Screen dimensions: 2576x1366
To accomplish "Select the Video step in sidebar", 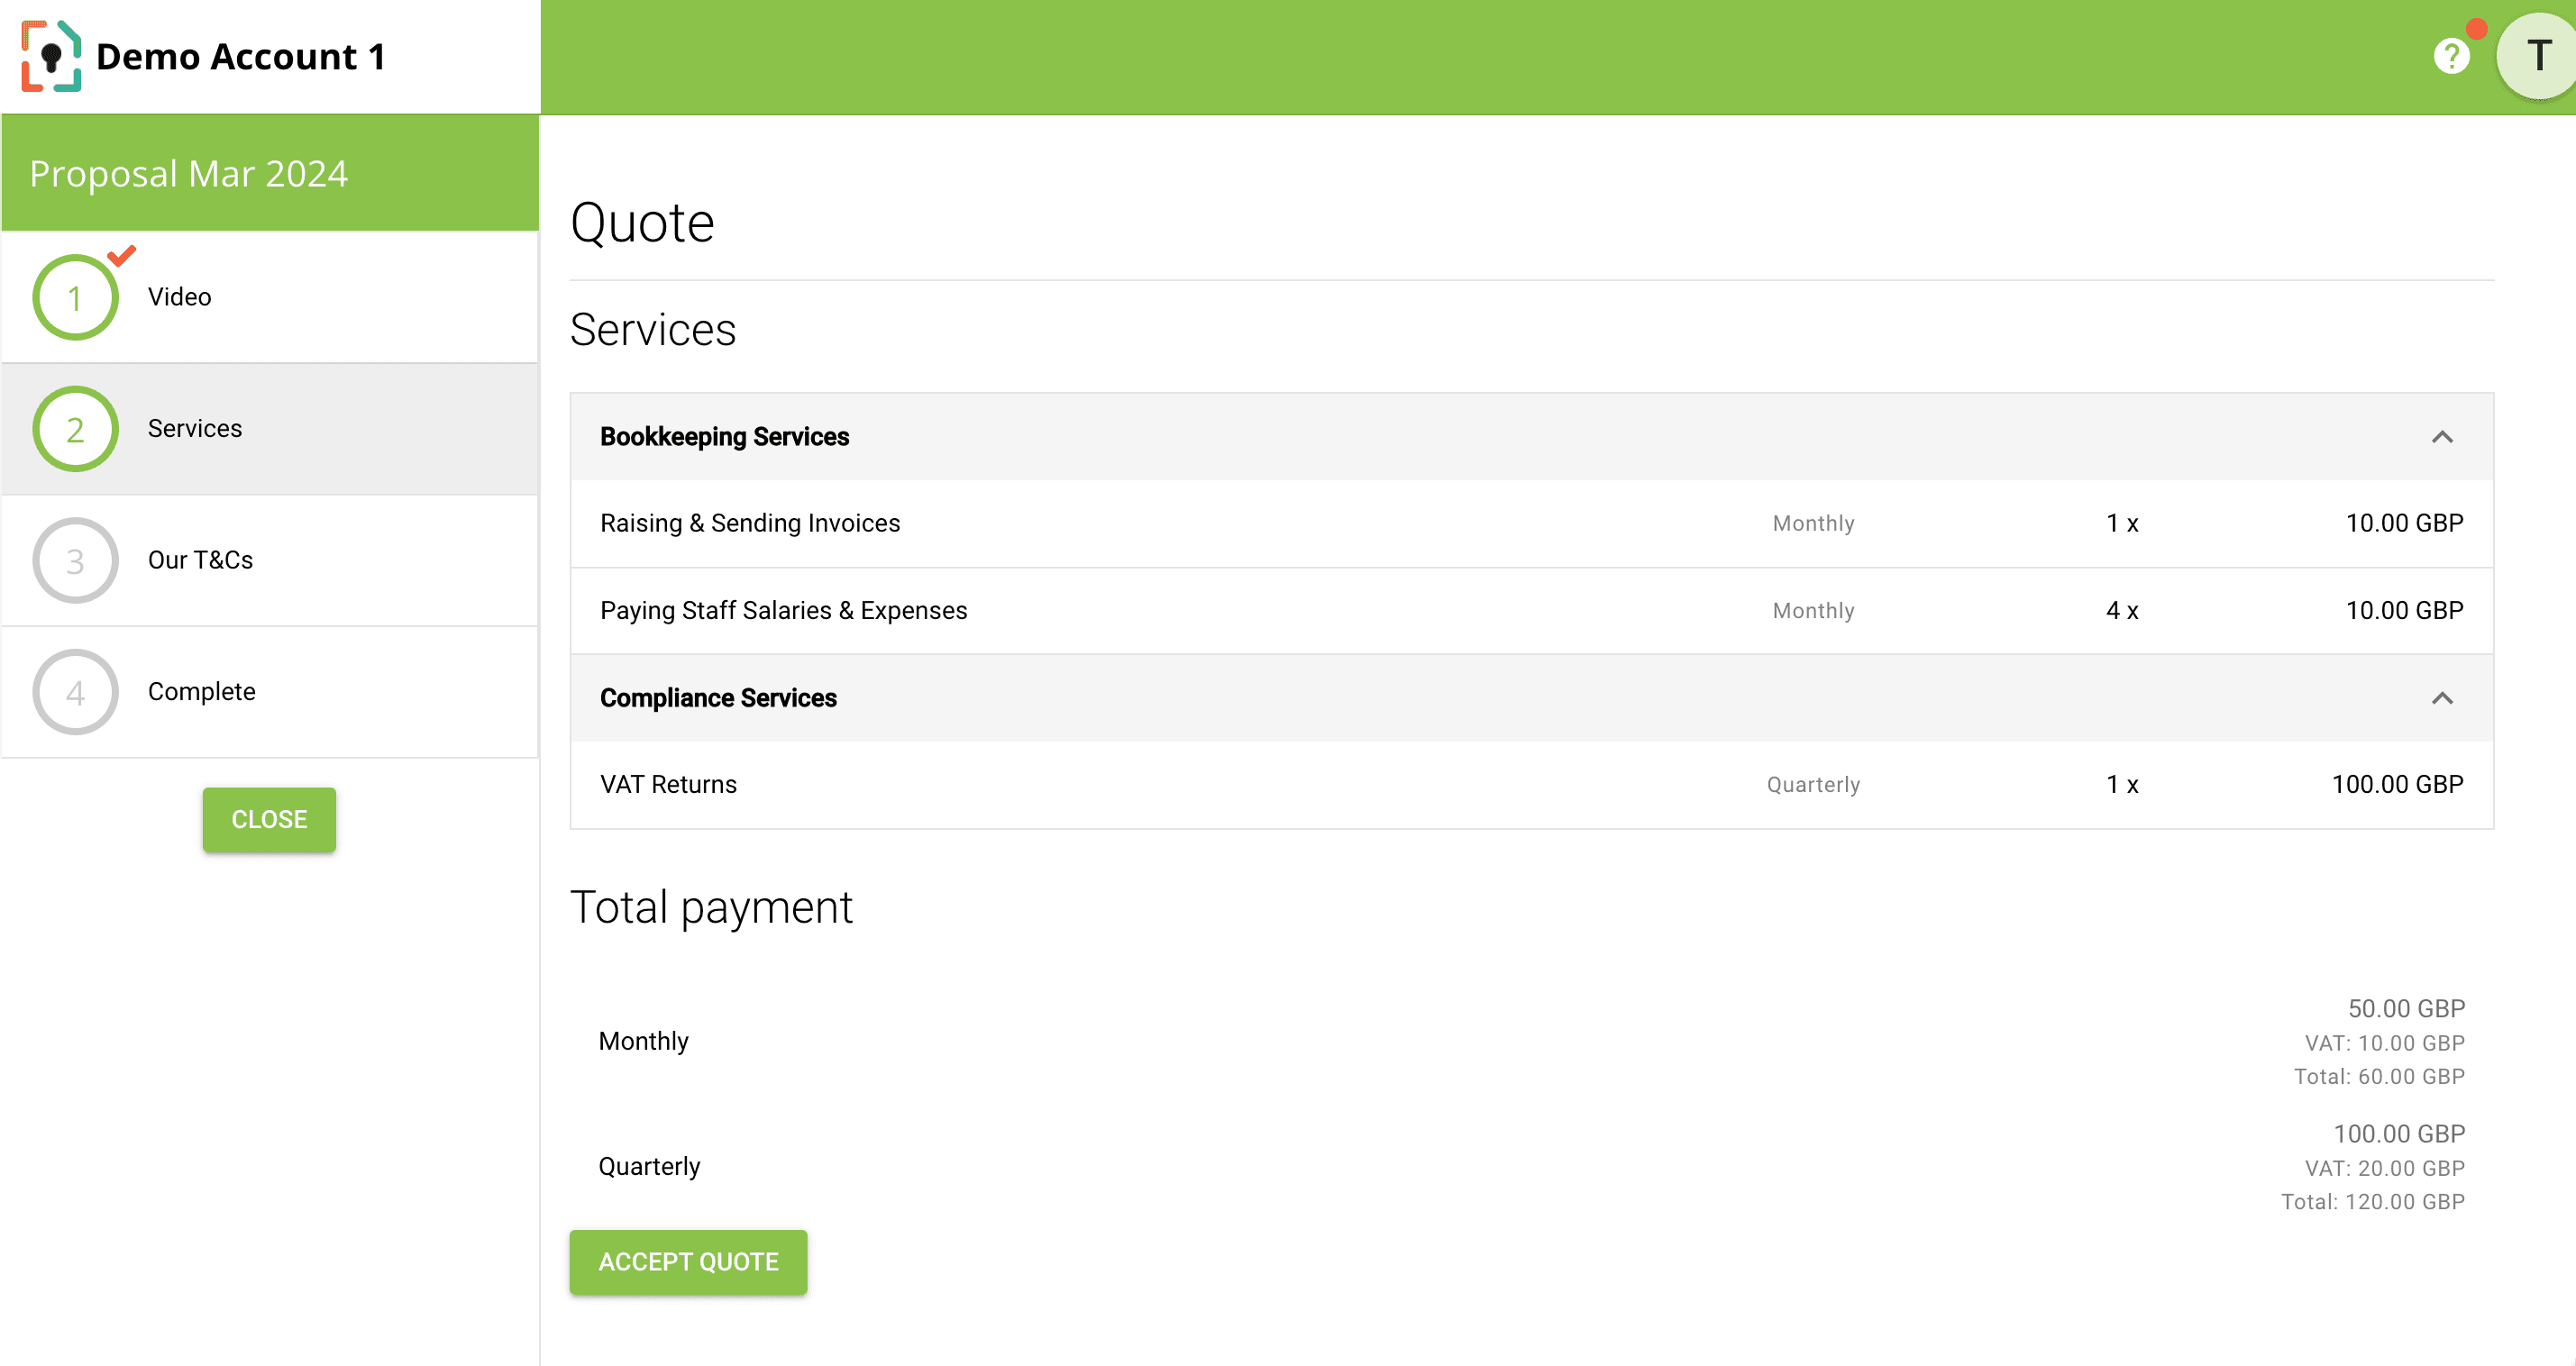I will [x=272, y=295].
